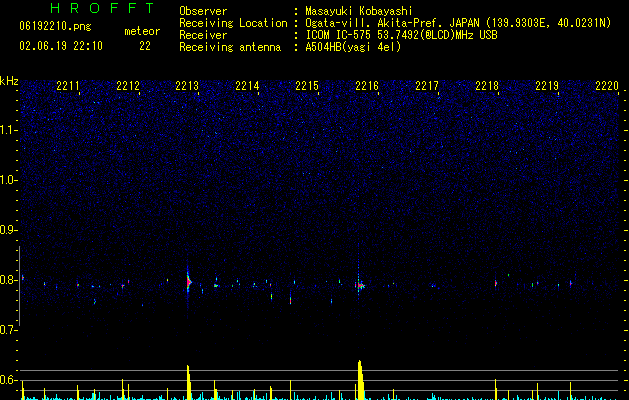Screen dimensions: 629x400
Task: Select the filename 06192210.png
Action: [x=55, y=27]
